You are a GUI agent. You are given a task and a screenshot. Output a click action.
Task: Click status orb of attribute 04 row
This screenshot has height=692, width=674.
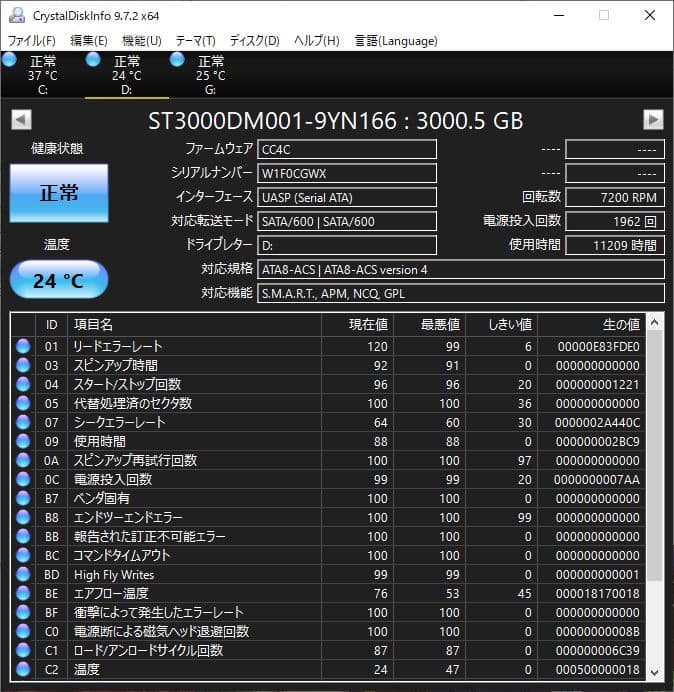coord(23,384)
